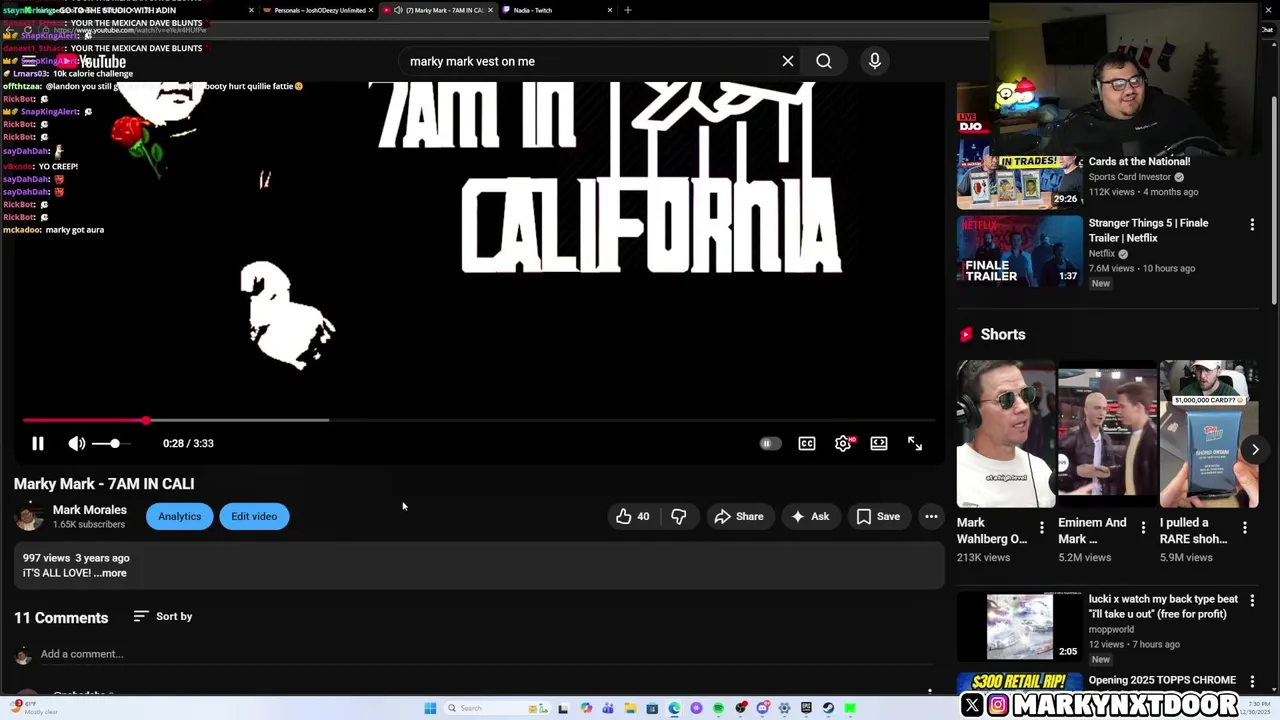Open the lucki type beat video thumbnail
The height and width of the screenshot is (720, 1280).
click(1019, 627)
